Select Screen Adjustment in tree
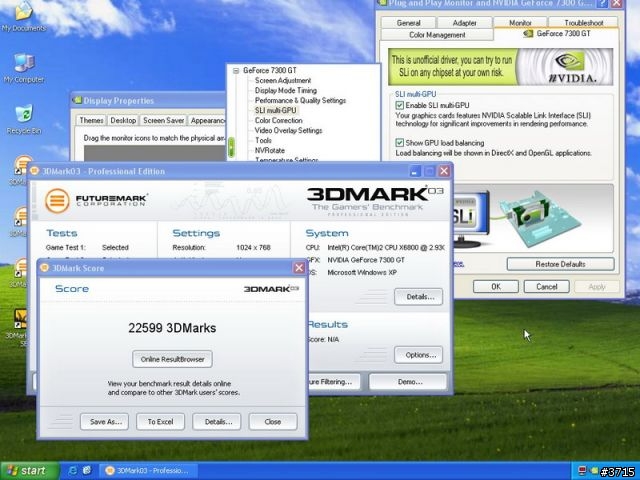Screen dimensions: 640x480 point(282,80)
